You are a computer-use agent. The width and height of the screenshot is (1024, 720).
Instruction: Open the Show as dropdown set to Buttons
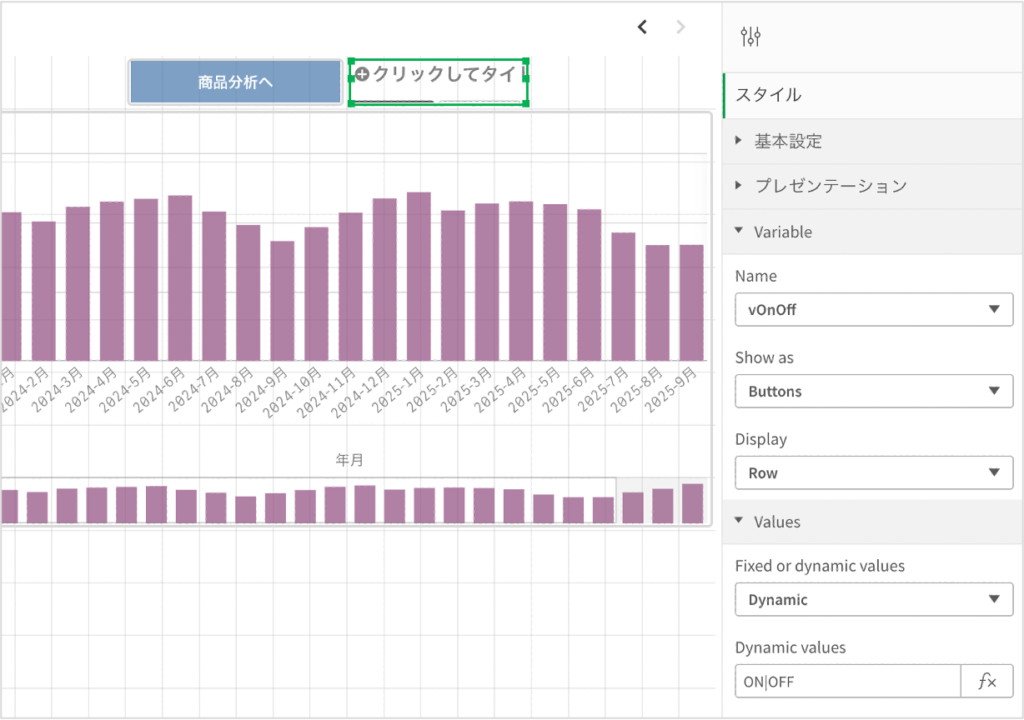click(873, 391)
